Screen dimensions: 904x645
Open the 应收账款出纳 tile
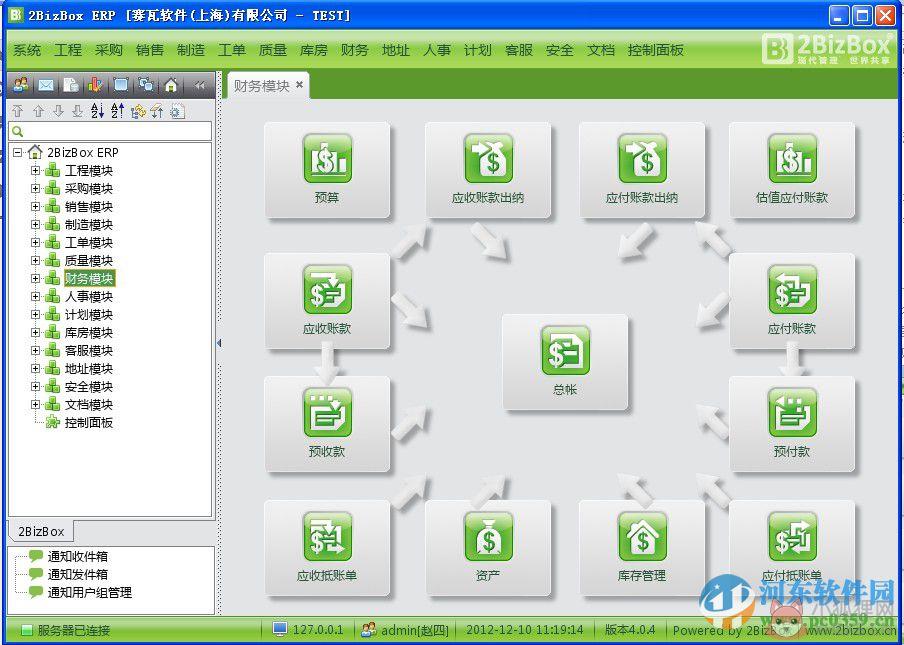coord(488,170)
